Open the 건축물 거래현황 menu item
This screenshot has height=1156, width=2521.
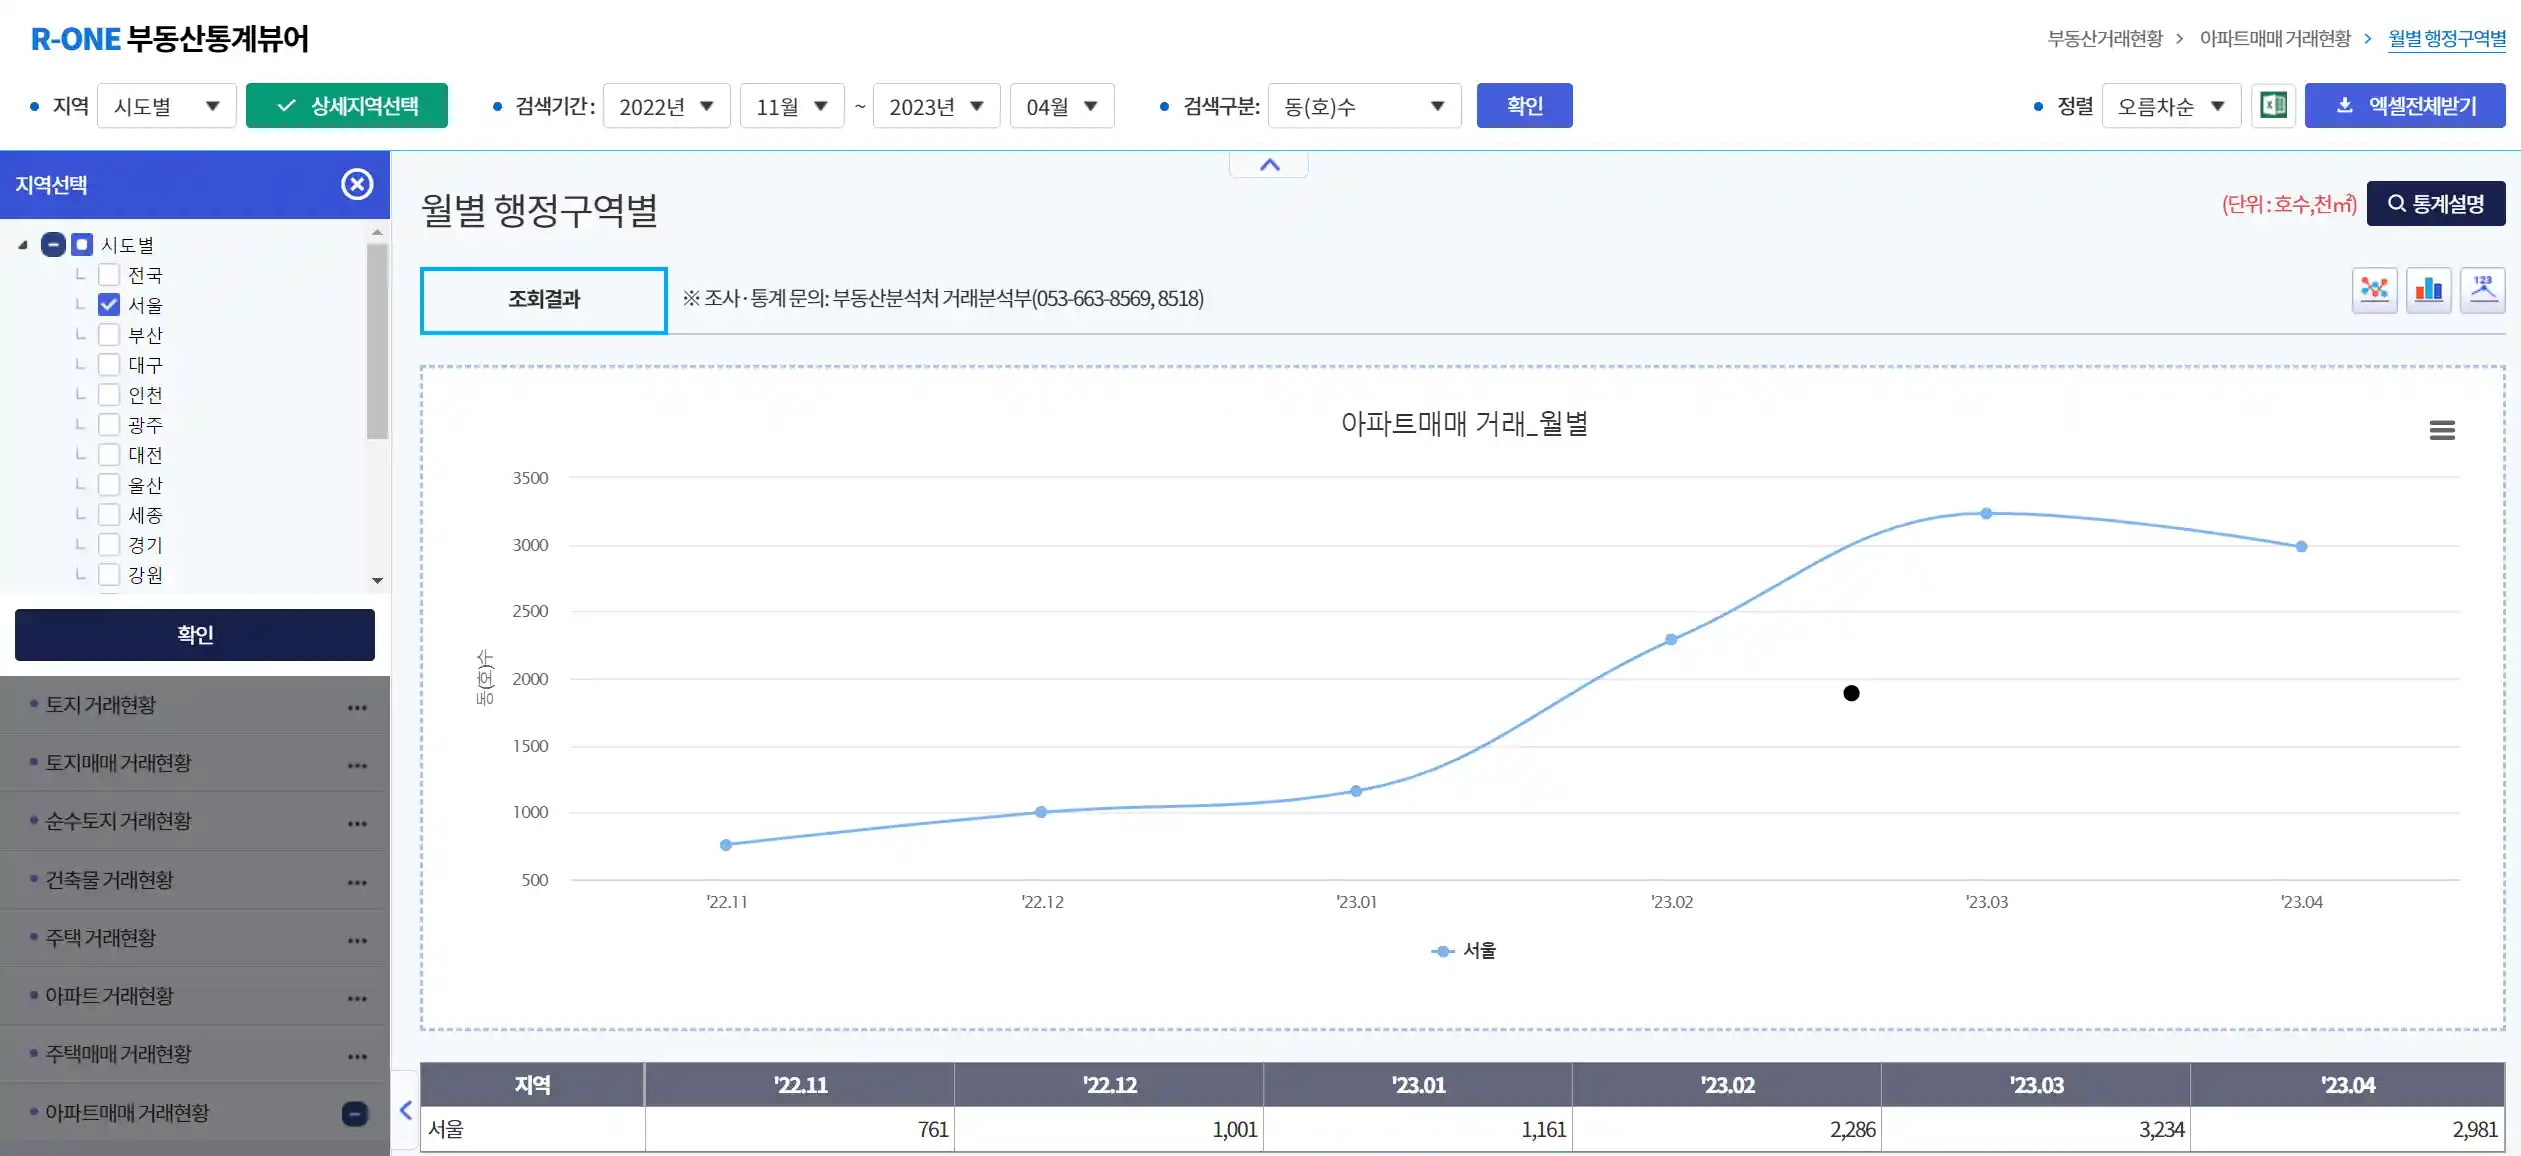tap(109, 880)
